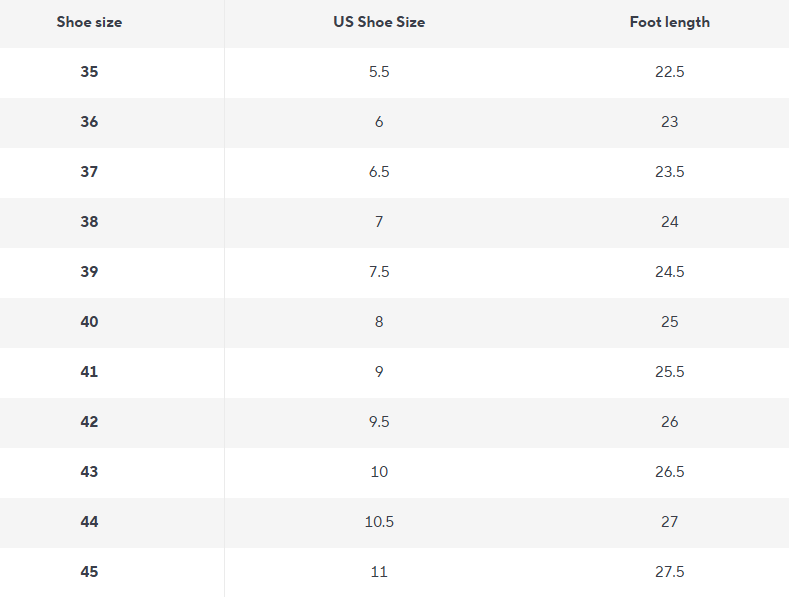Viewport: 789px width, 597px height.
Task: Select shoe size 40 row label
Action: coord(90,322)
